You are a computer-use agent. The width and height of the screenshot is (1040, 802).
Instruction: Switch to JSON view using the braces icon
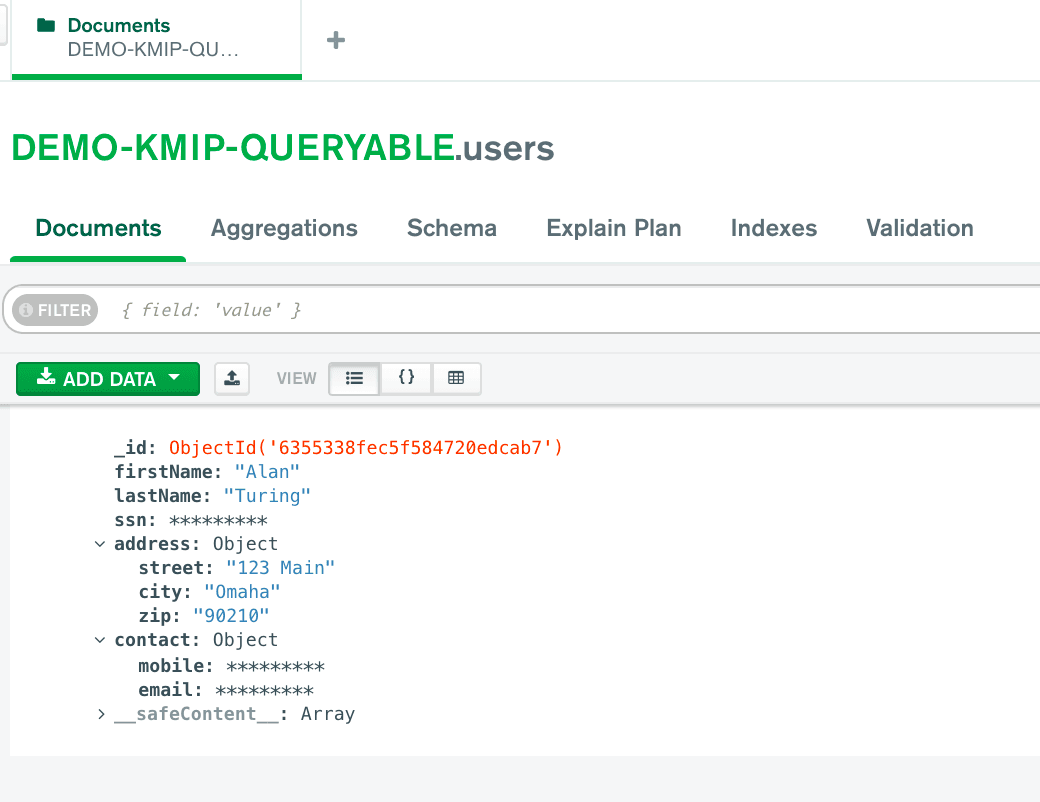405,378
